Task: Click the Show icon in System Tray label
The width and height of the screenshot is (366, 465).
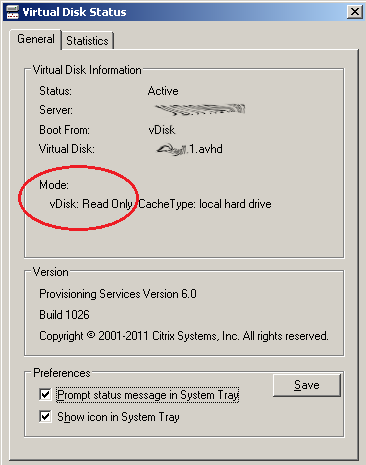Action: tap(118, 417)
